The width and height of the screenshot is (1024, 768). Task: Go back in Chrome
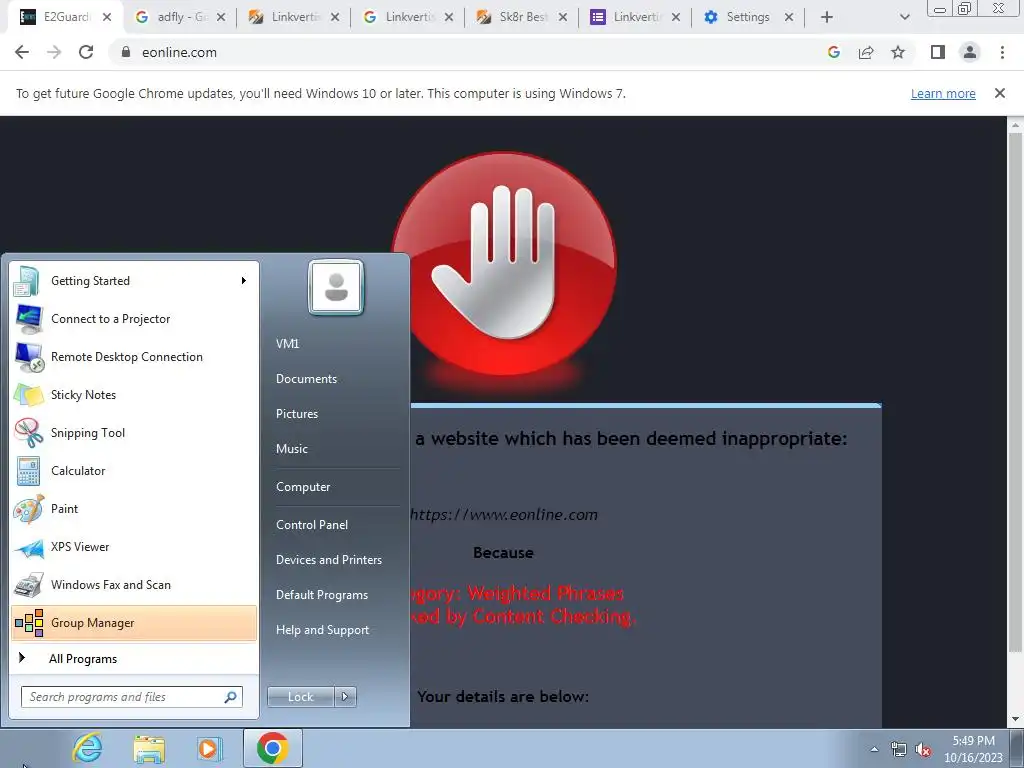tap(22, 52)
